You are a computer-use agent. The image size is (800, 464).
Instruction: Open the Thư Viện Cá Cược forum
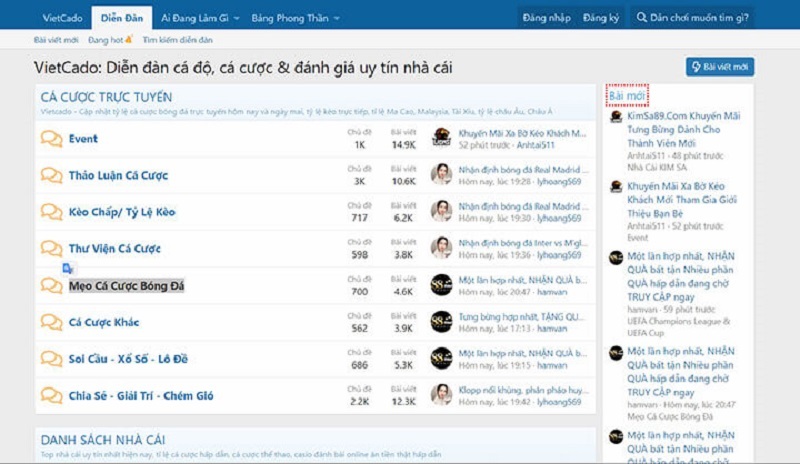click(115, 249)
